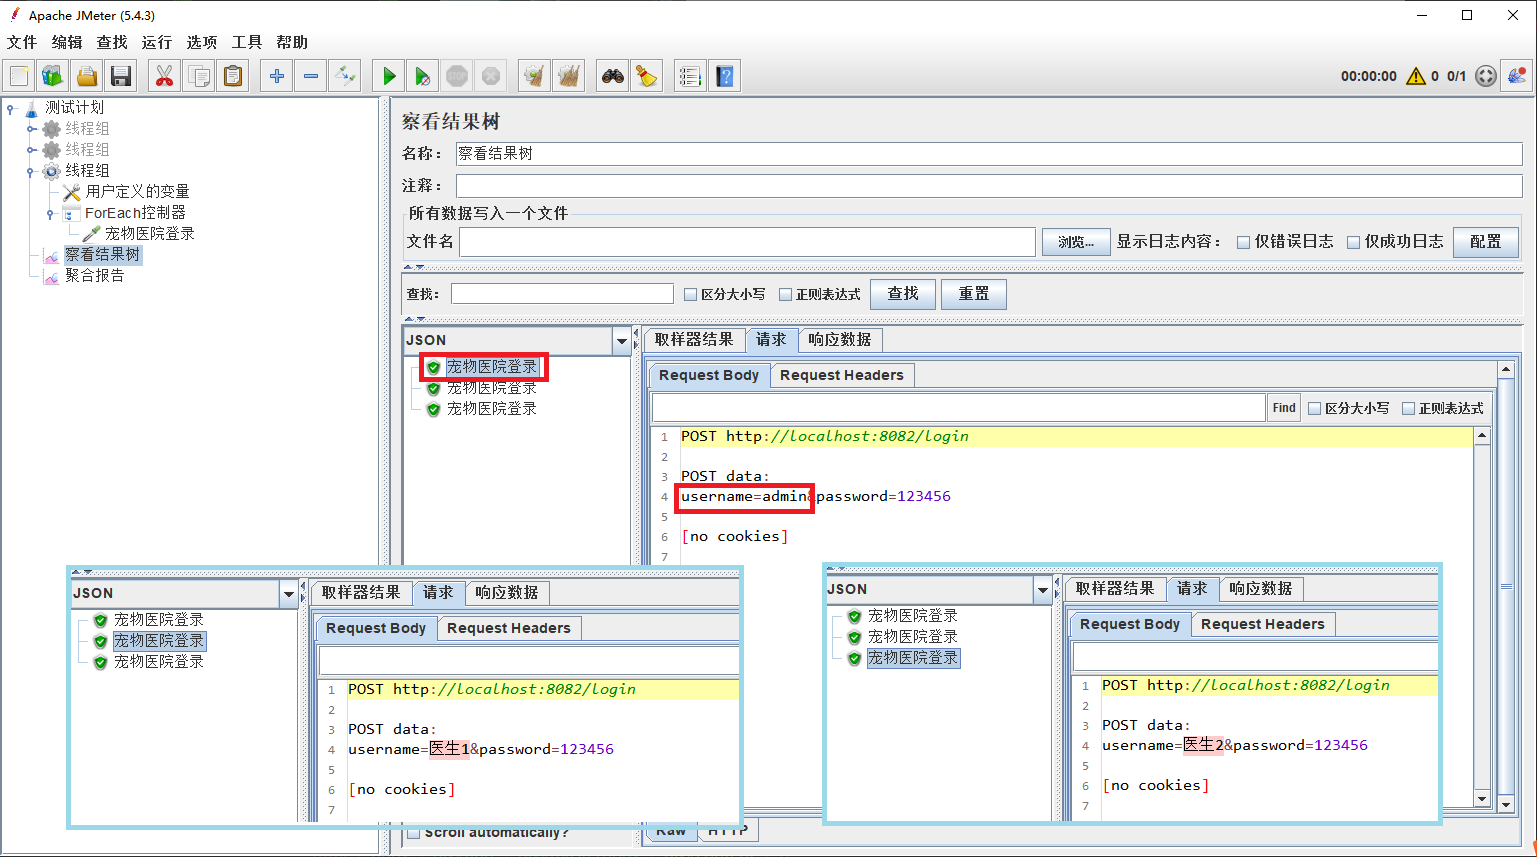Click the green Start test run icon

coord(389,76)
